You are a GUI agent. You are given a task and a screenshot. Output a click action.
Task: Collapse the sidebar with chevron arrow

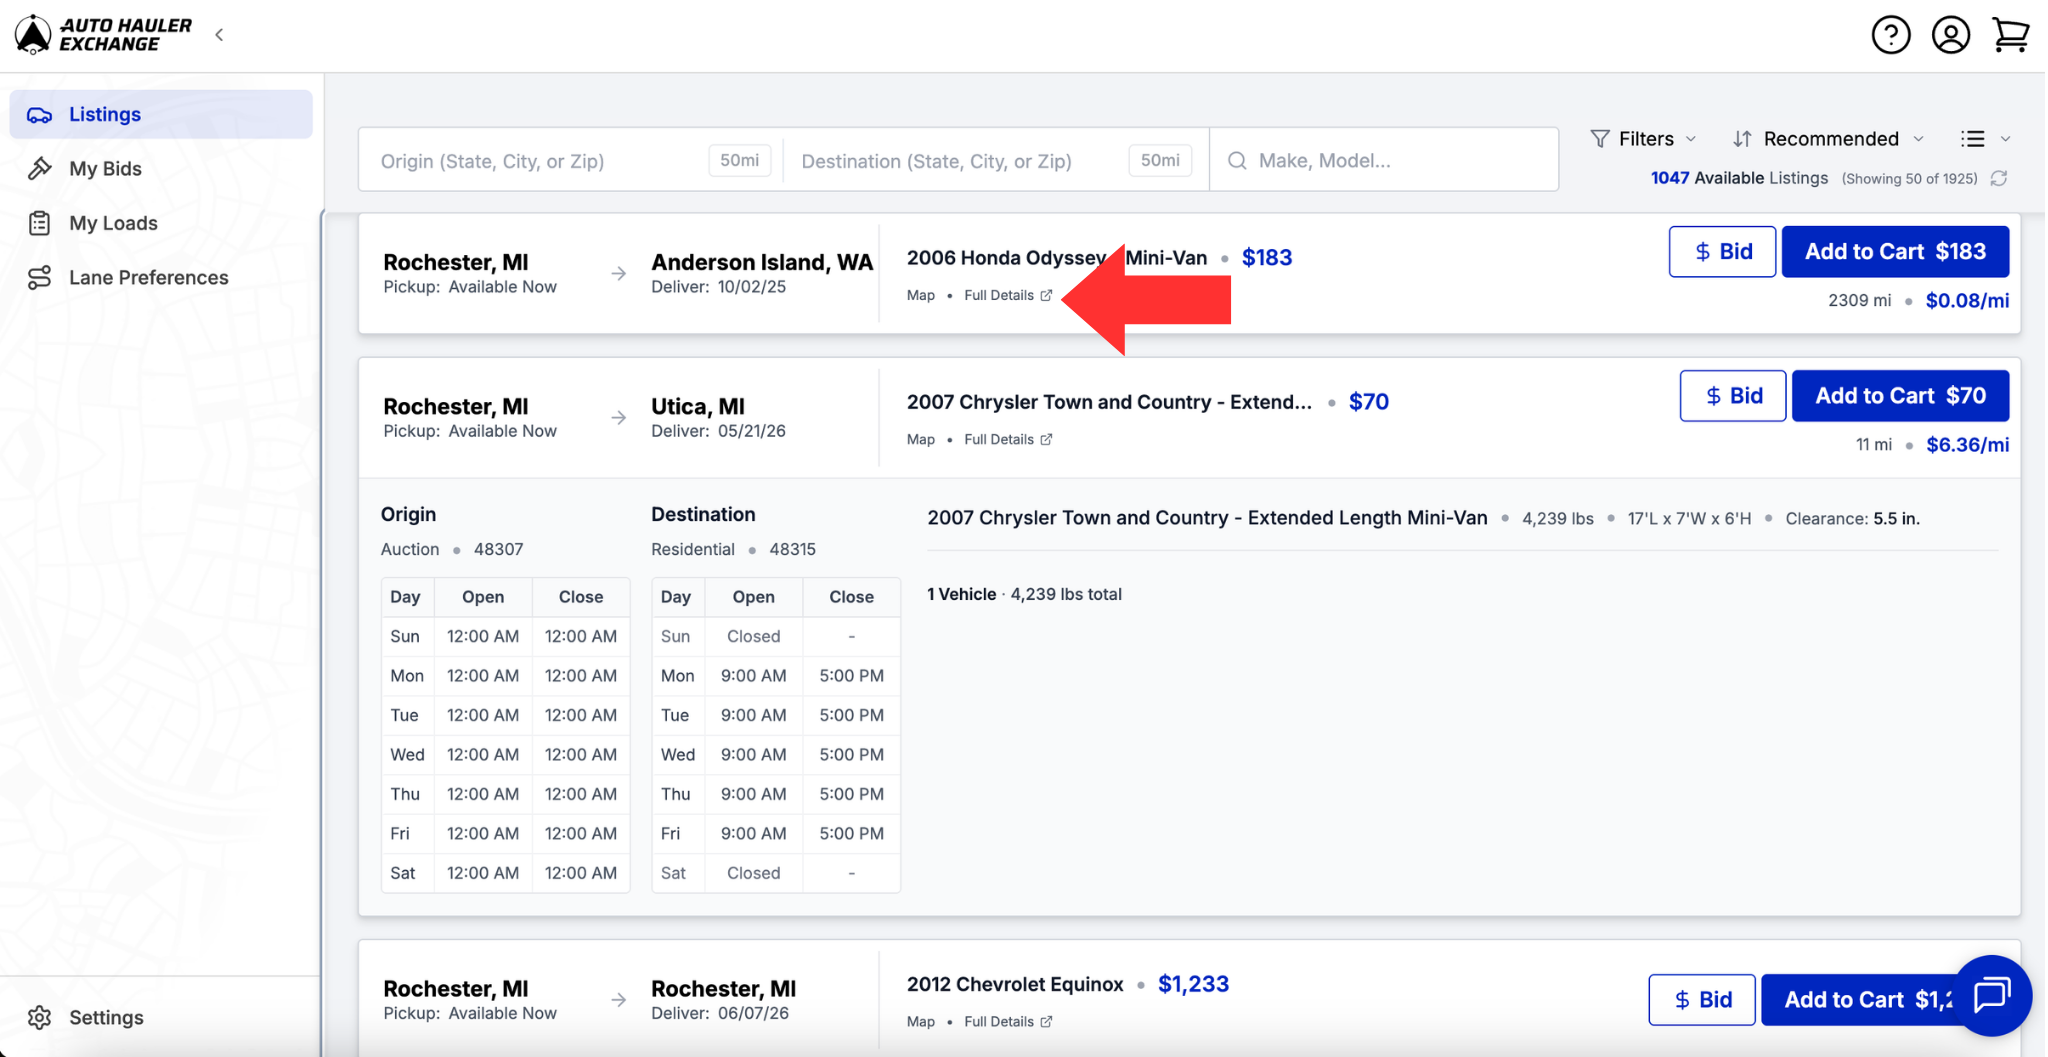pyautogui.click(x=219, y=35)
